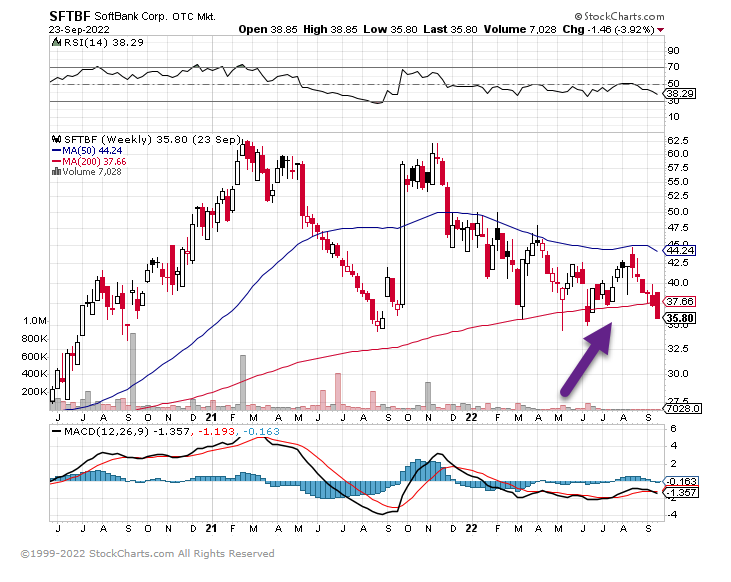731x582 pixels.
Task: Click the 44.24 MA(50) price tag
Action: point(680,250)
